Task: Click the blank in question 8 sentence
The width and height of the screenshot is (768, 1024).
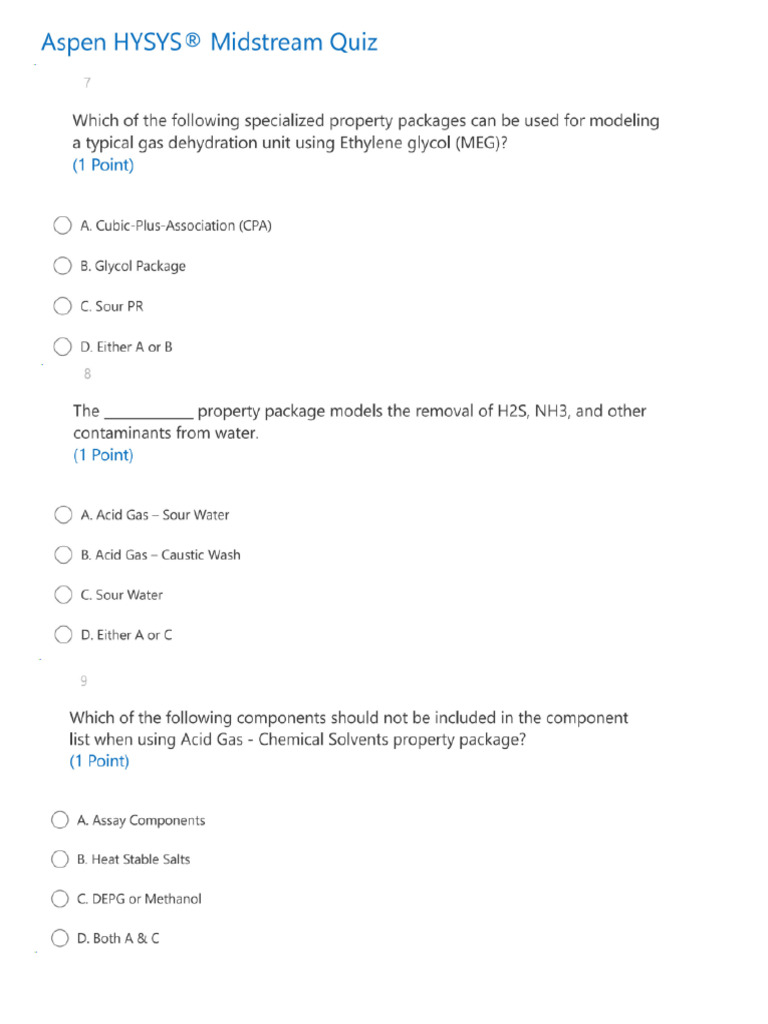Action: (149, 413)
